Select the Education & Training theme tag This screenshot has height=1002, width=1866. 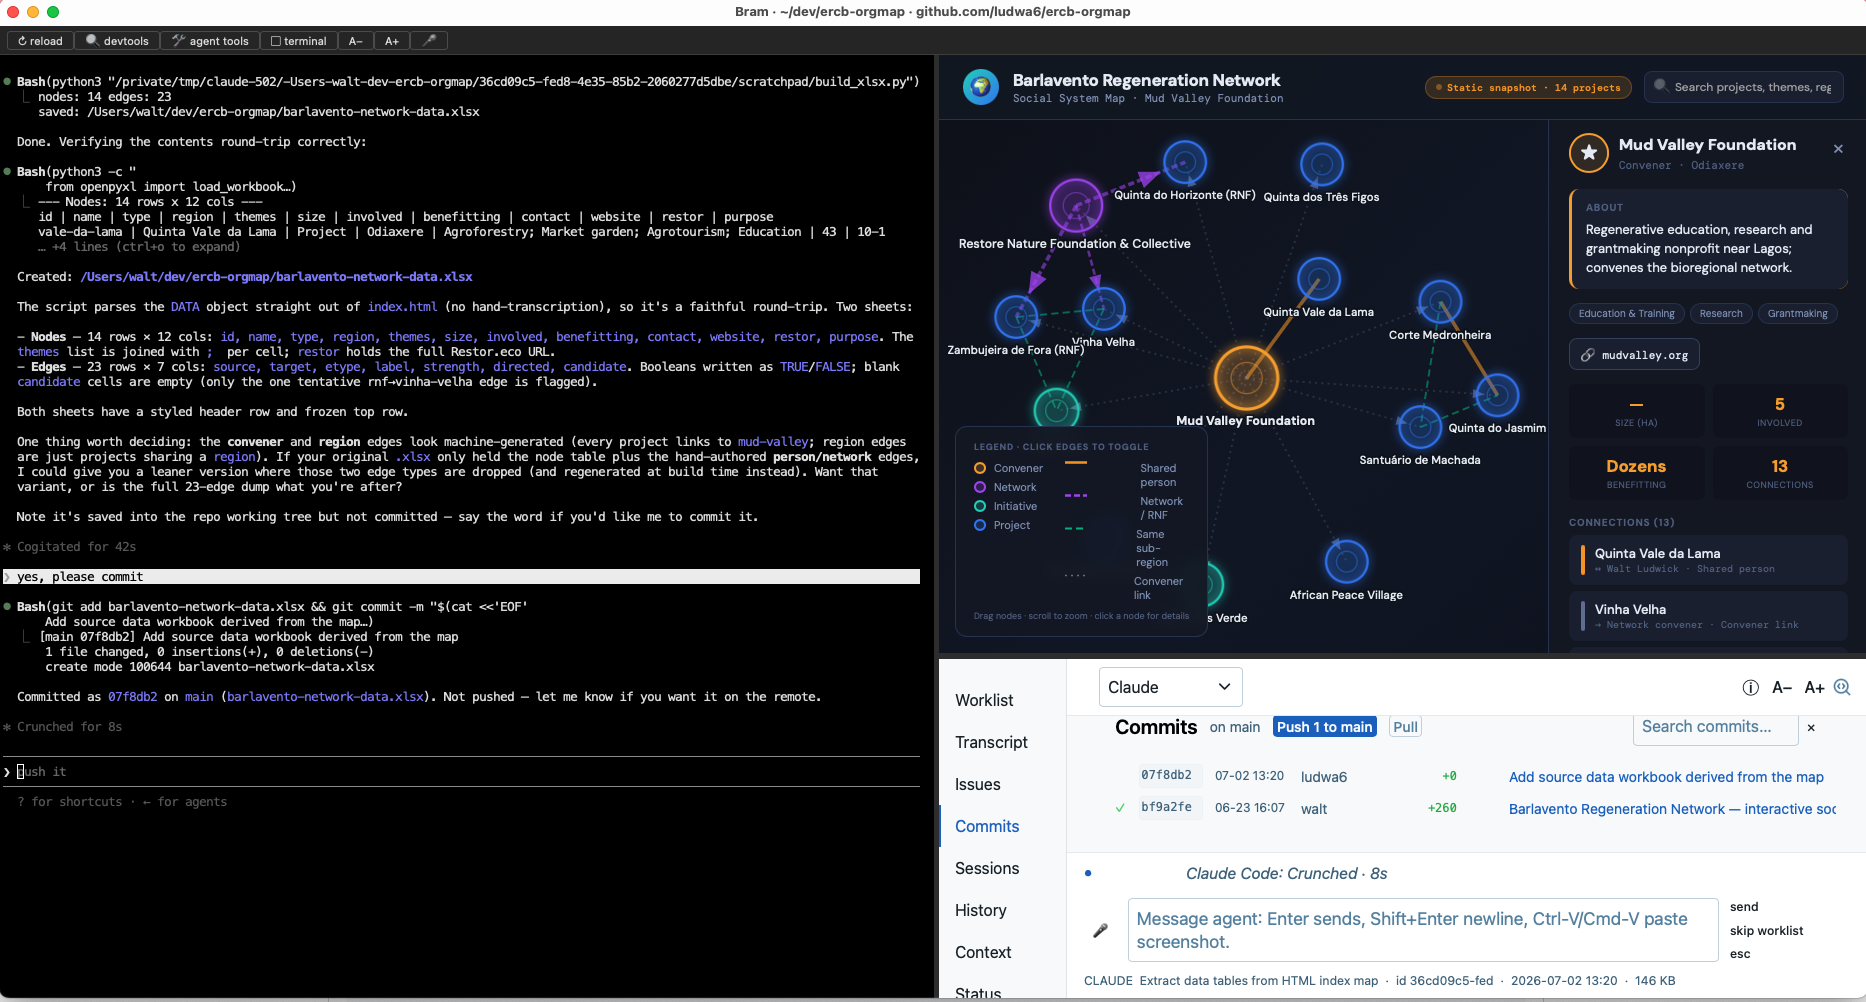coord(1626,314)
